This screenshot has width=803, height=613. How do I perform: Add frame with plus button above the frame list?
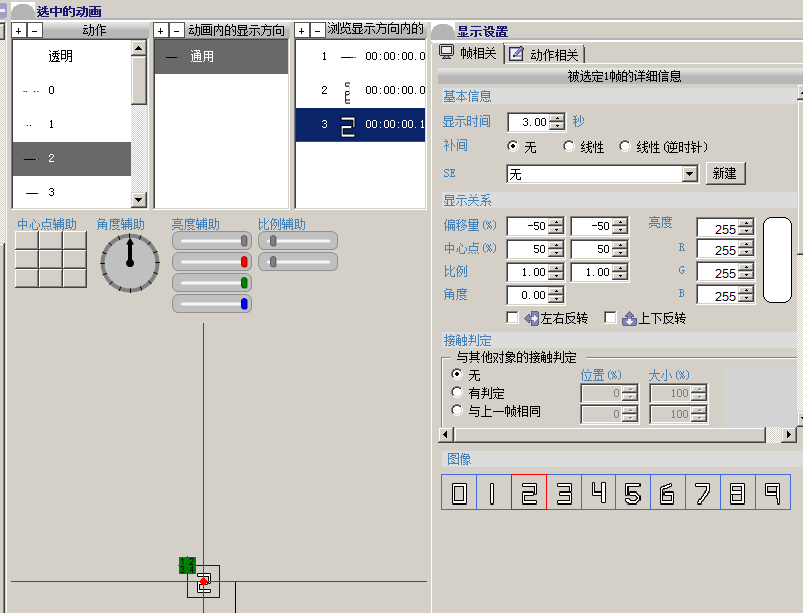tap(302, 31)
